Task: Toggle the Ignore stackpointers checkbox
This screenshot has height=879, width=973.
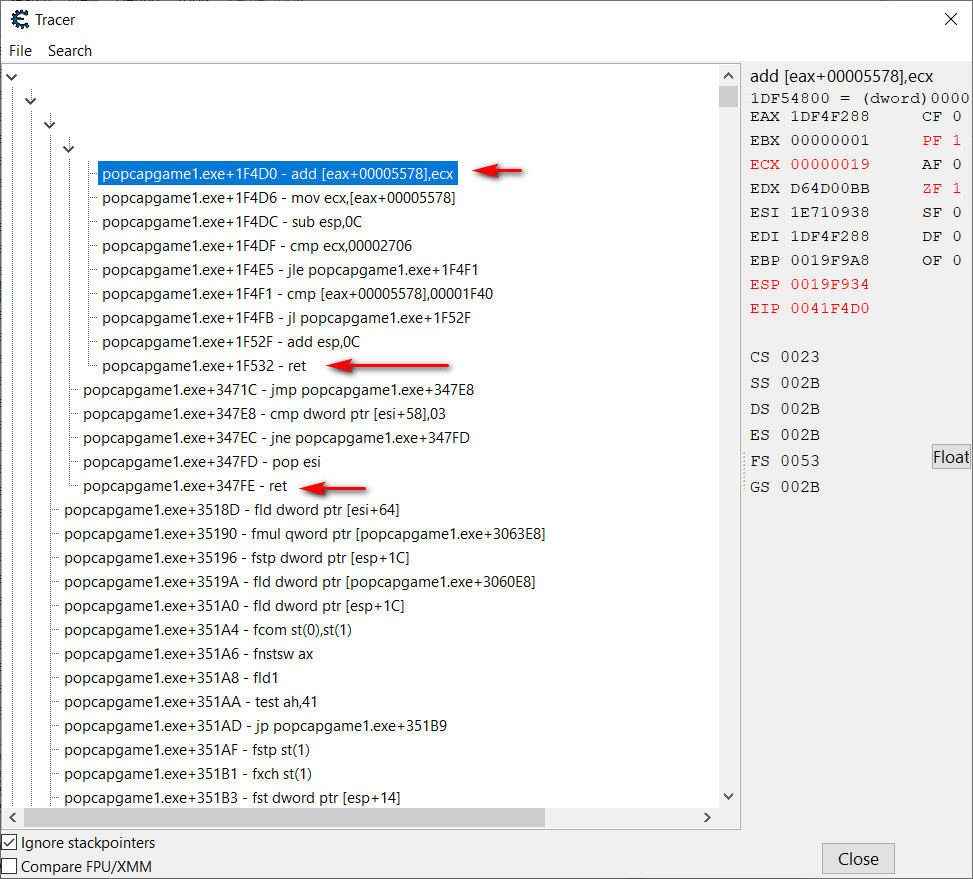Action: (x=9, y=842)
